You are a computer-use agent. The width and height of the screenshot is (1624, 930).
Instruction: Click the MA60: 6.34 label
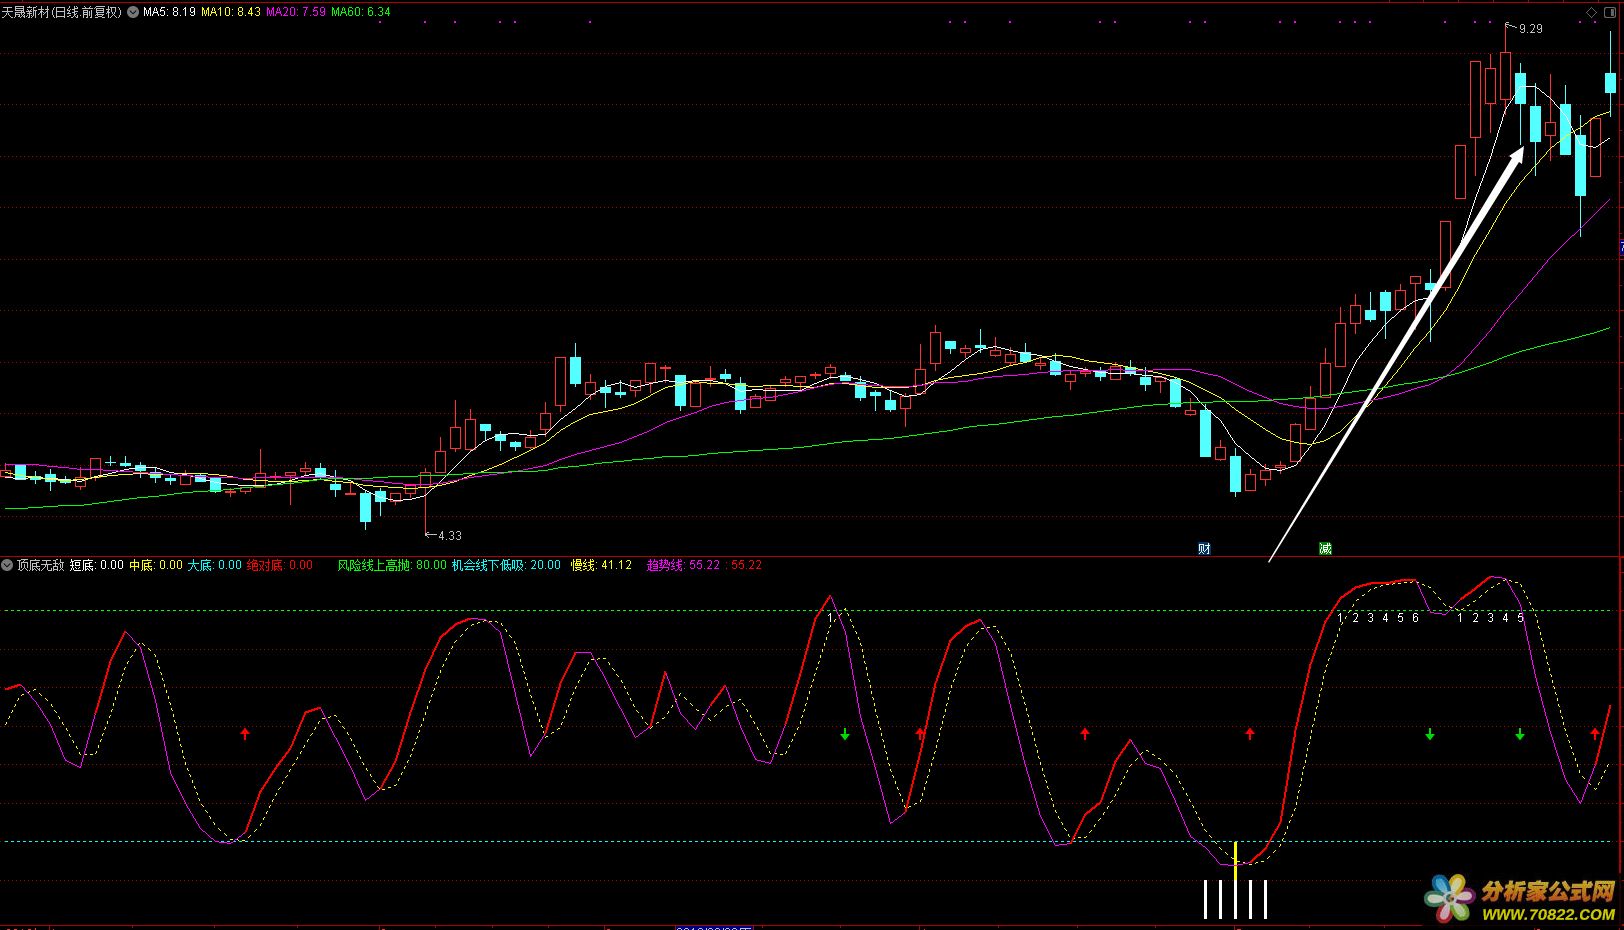coord(361,12)
